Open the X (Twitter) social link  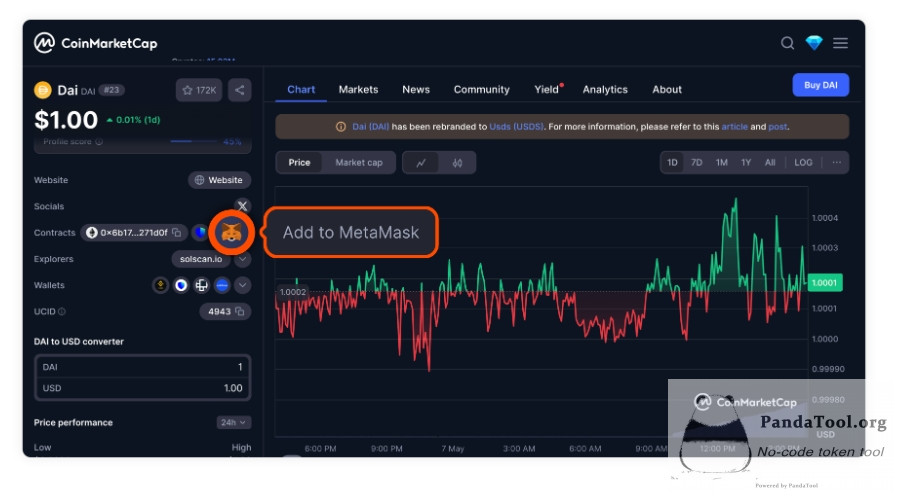[243, 206]
